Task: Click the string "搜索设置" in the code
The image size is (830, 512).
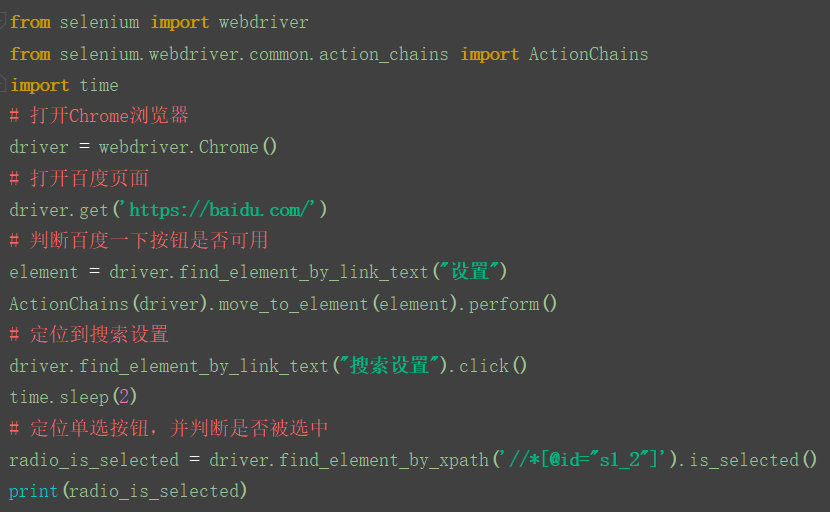Action: (389, 365)
